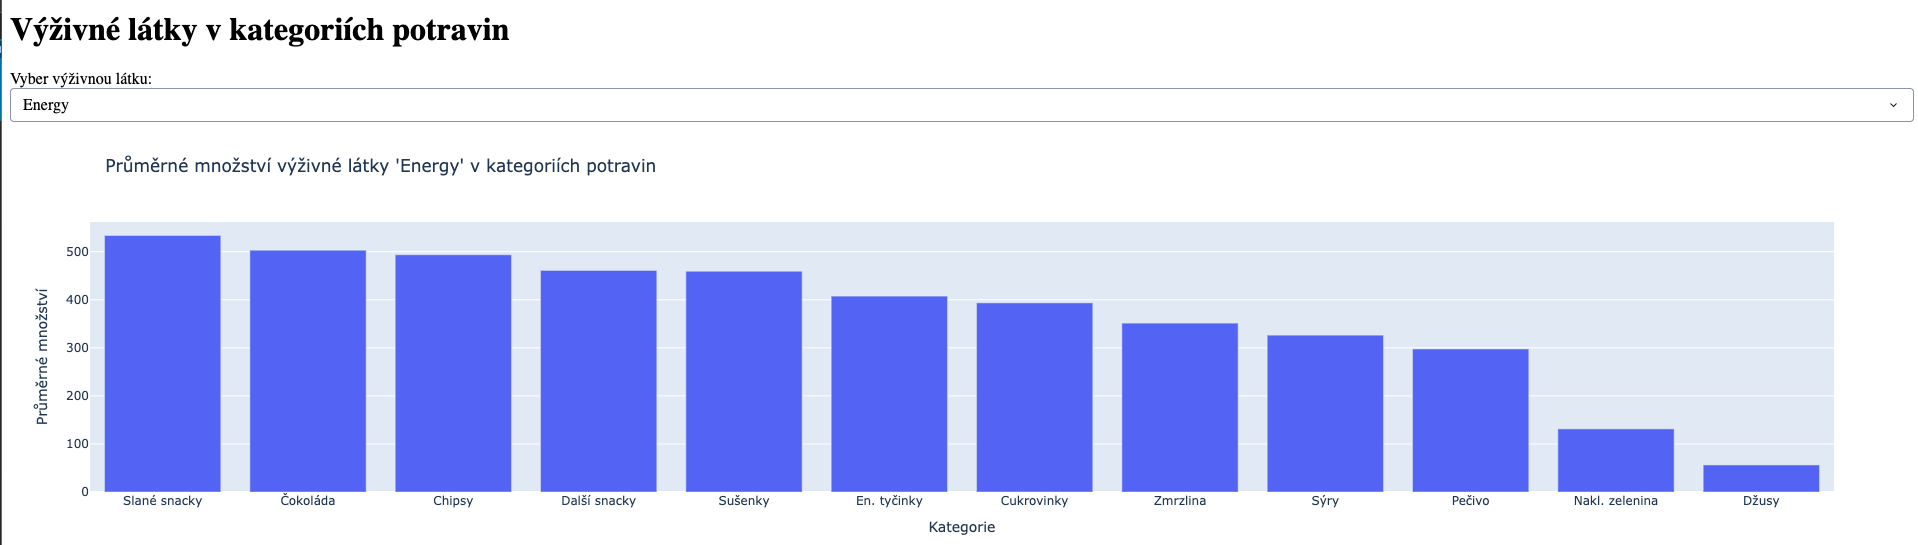The width and height of the screenshot is (1918, 545).
Task: Open the Energy nutrient dropdown
Action: pos(960,105)
